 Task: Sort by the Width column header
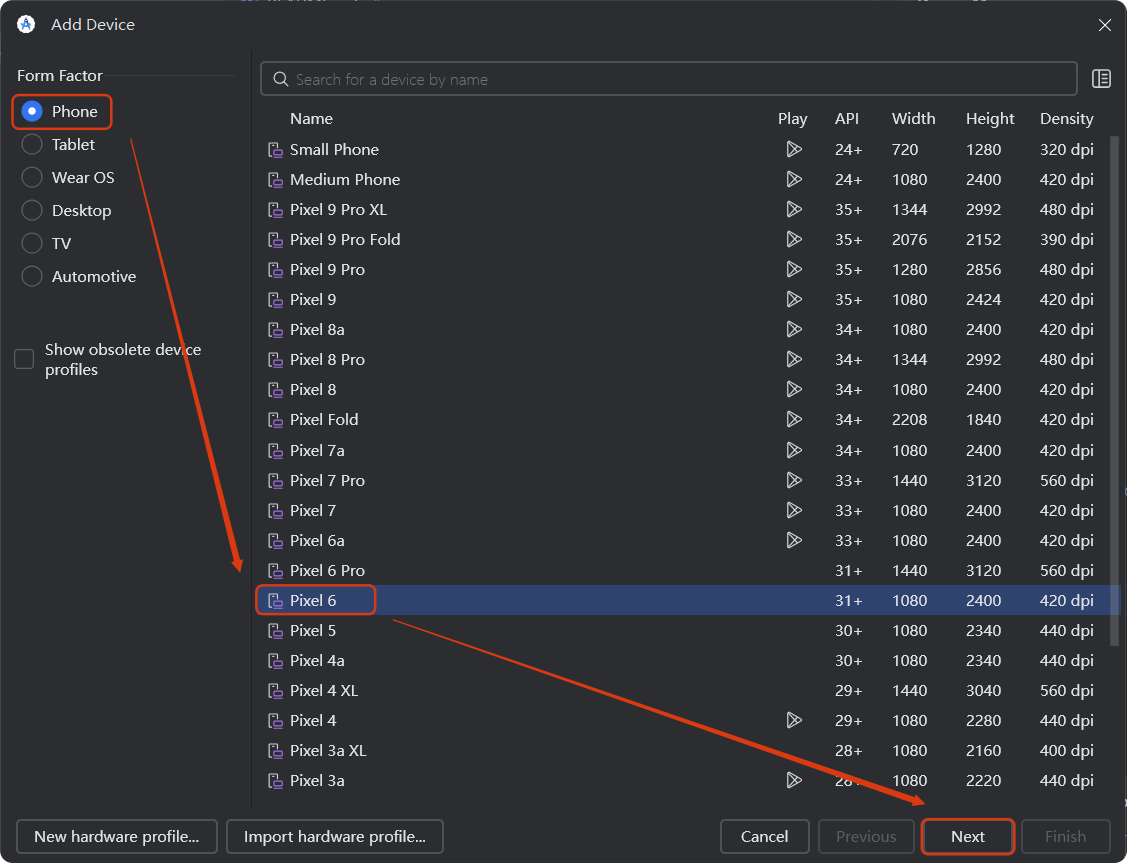pos(914,119)
